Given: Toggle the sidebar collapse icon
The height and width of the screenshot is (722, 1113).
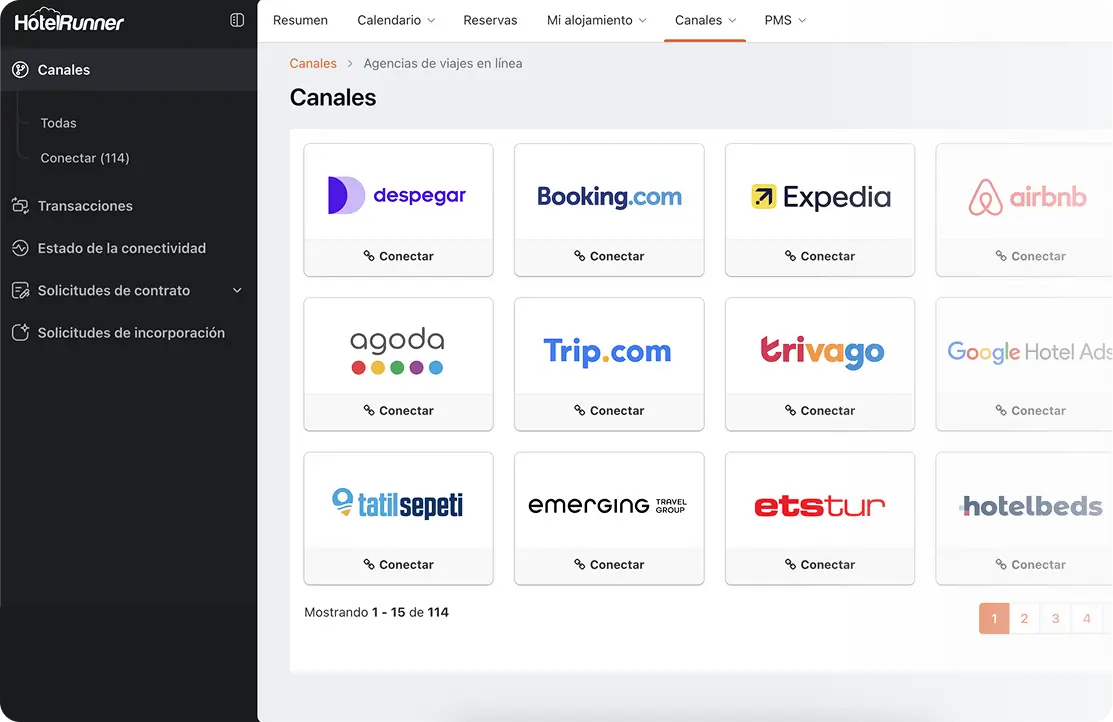Looking at the screenshot, I should 236,19.
